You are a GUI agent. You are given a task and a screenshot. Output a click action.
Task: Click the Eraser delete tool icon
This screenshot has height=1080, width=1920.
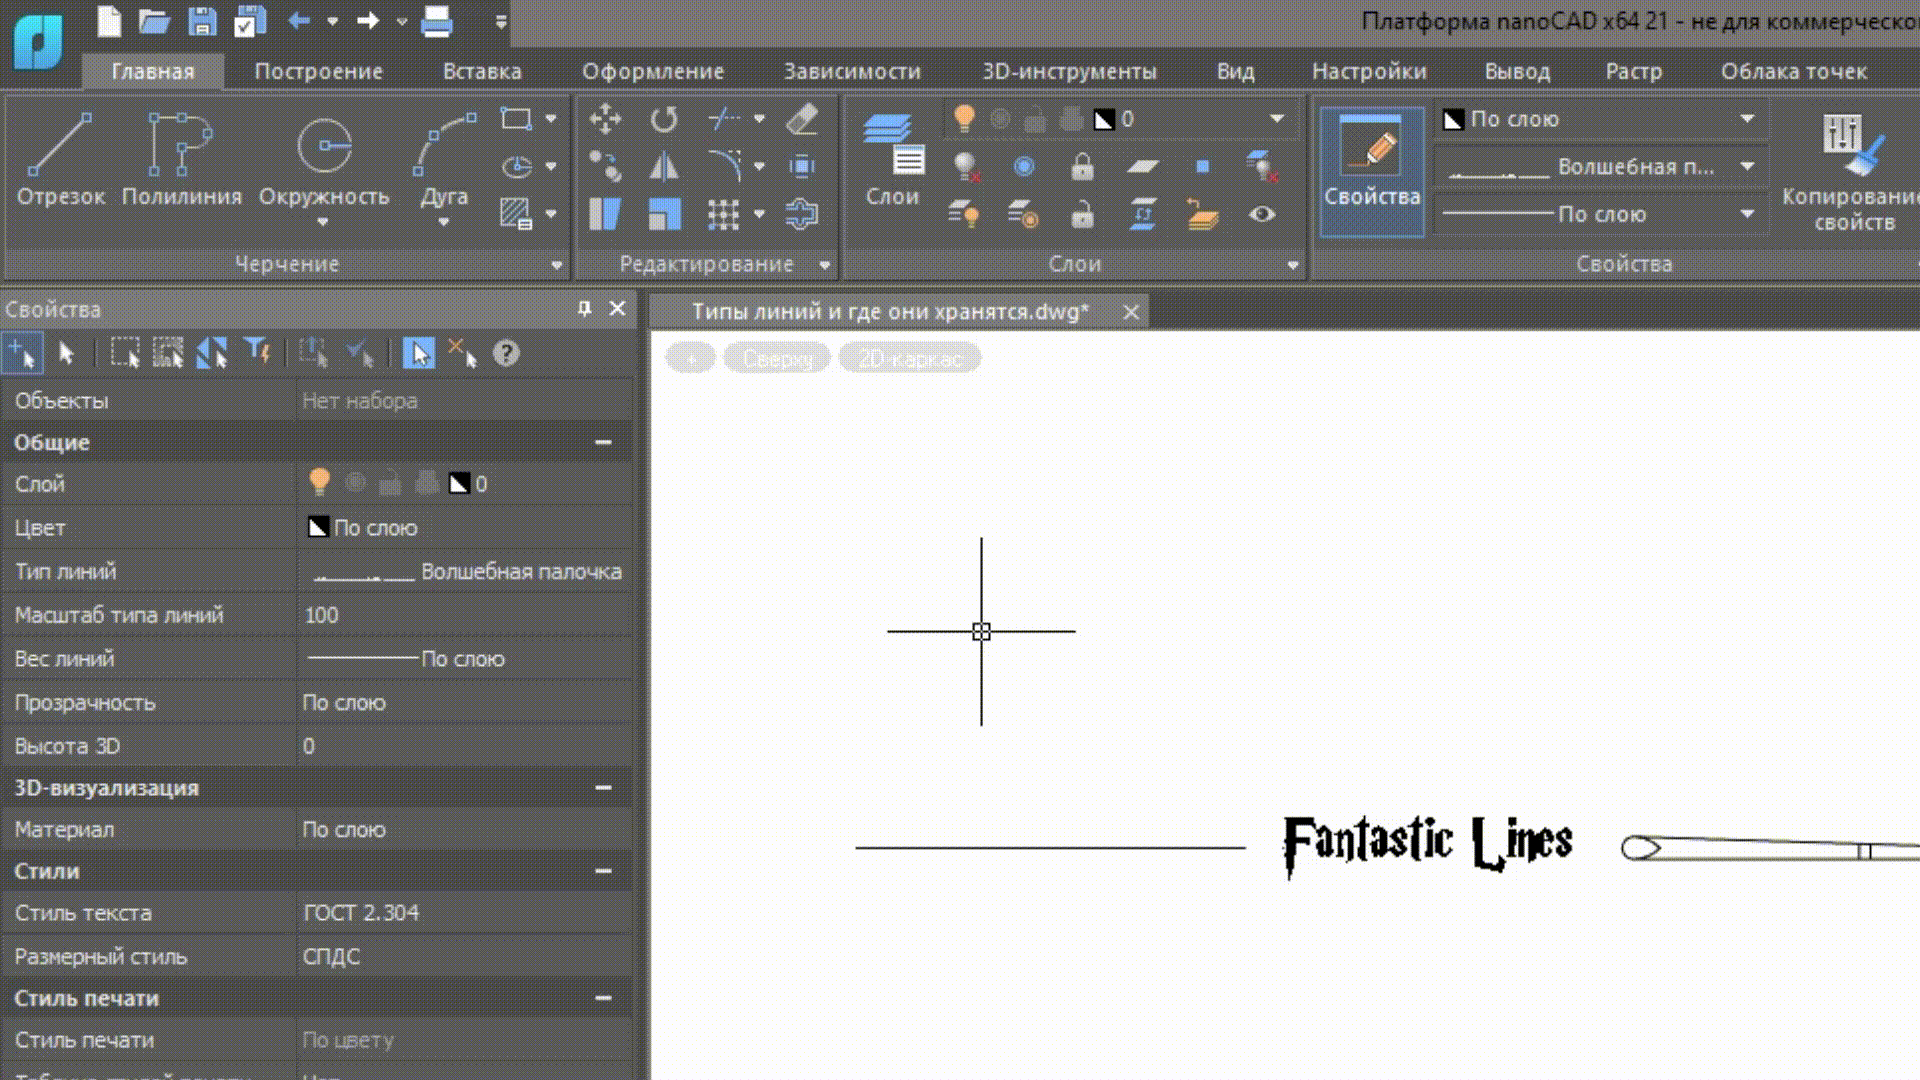pyautogui.click(x=802, y=119)
